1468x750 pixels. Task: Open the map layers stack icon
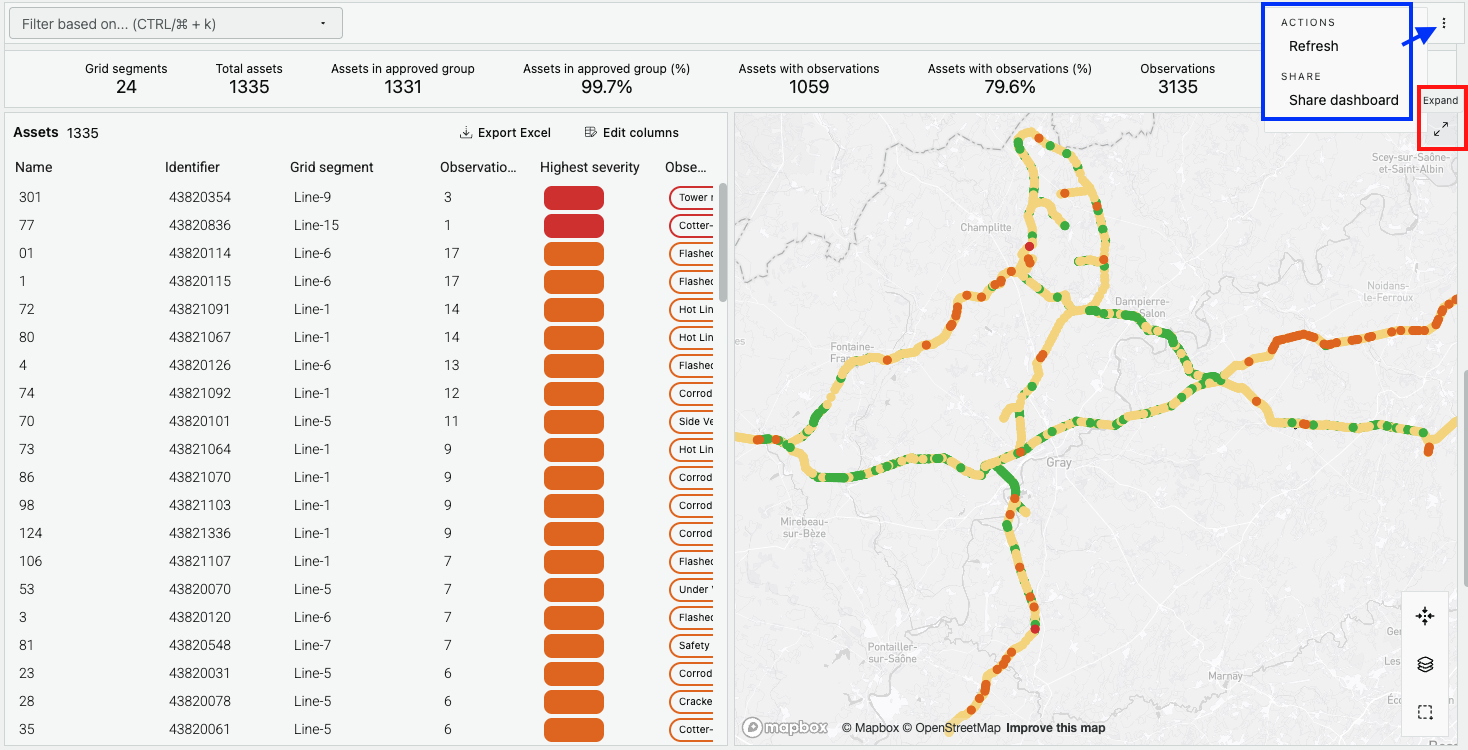1425,664
